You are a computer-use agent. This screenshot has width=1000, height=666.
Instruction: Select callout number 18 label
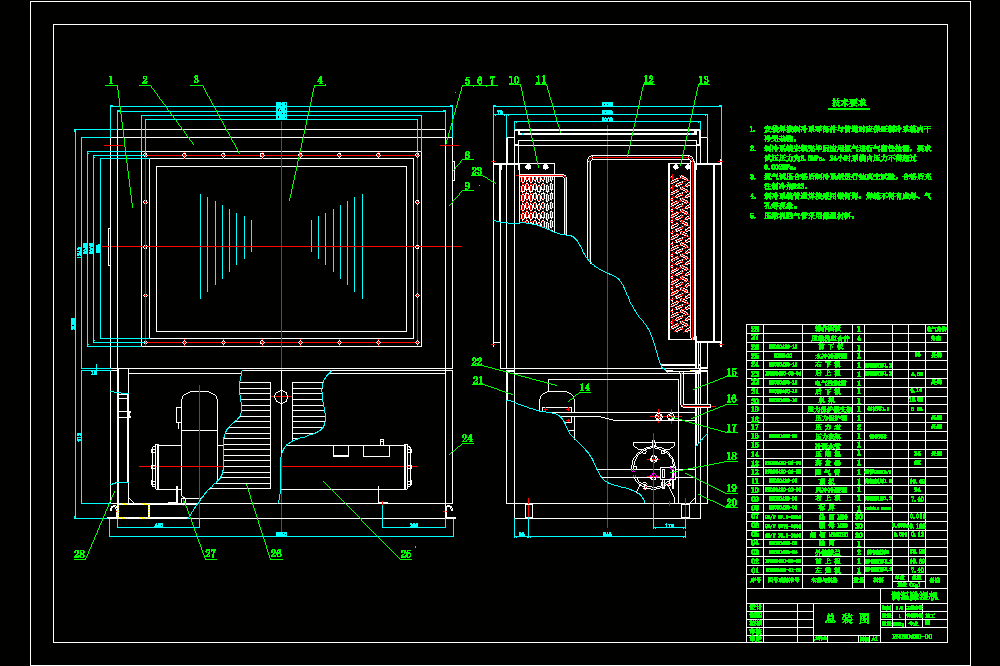pos(732,456)
